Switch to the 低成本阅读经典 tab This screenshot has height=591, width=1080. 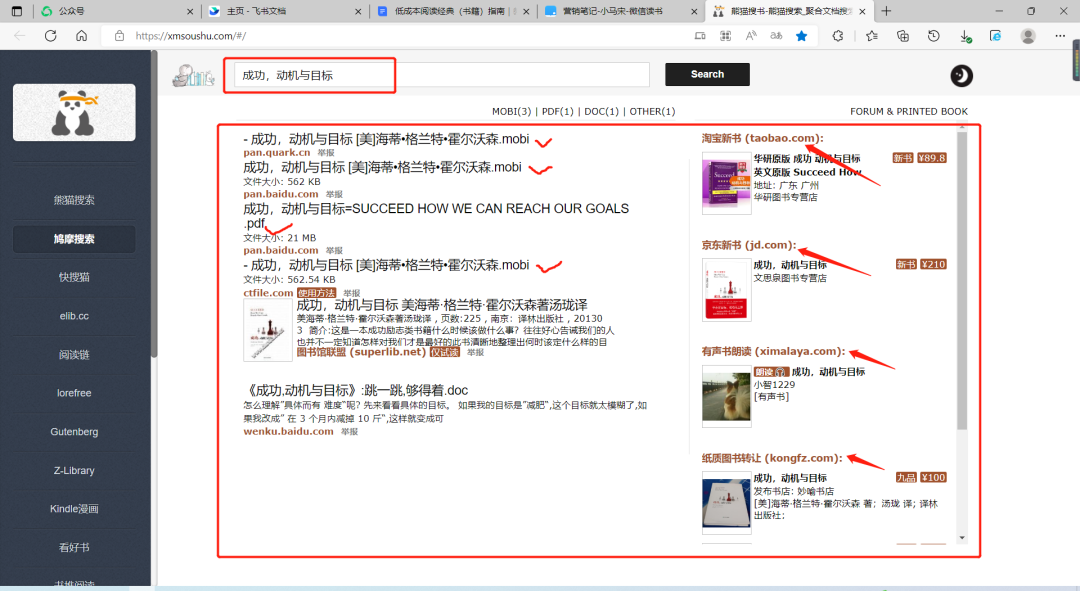tap(451, 11)
